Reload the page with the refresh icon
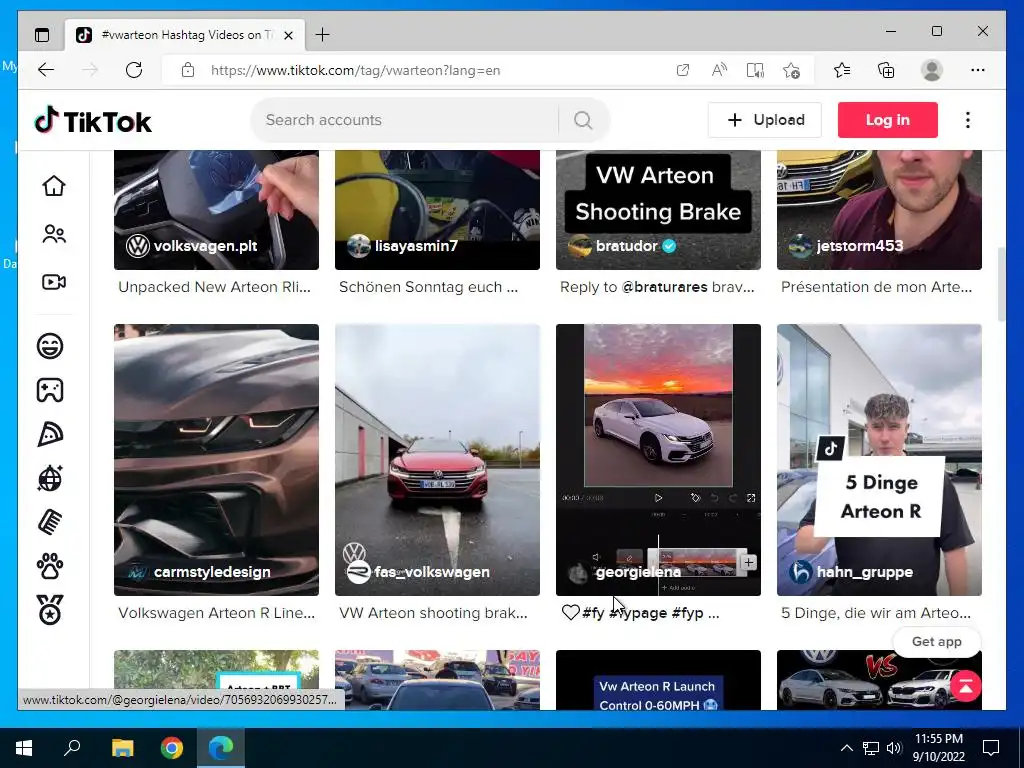1024x768 pixels. click(x=134, y=70)
